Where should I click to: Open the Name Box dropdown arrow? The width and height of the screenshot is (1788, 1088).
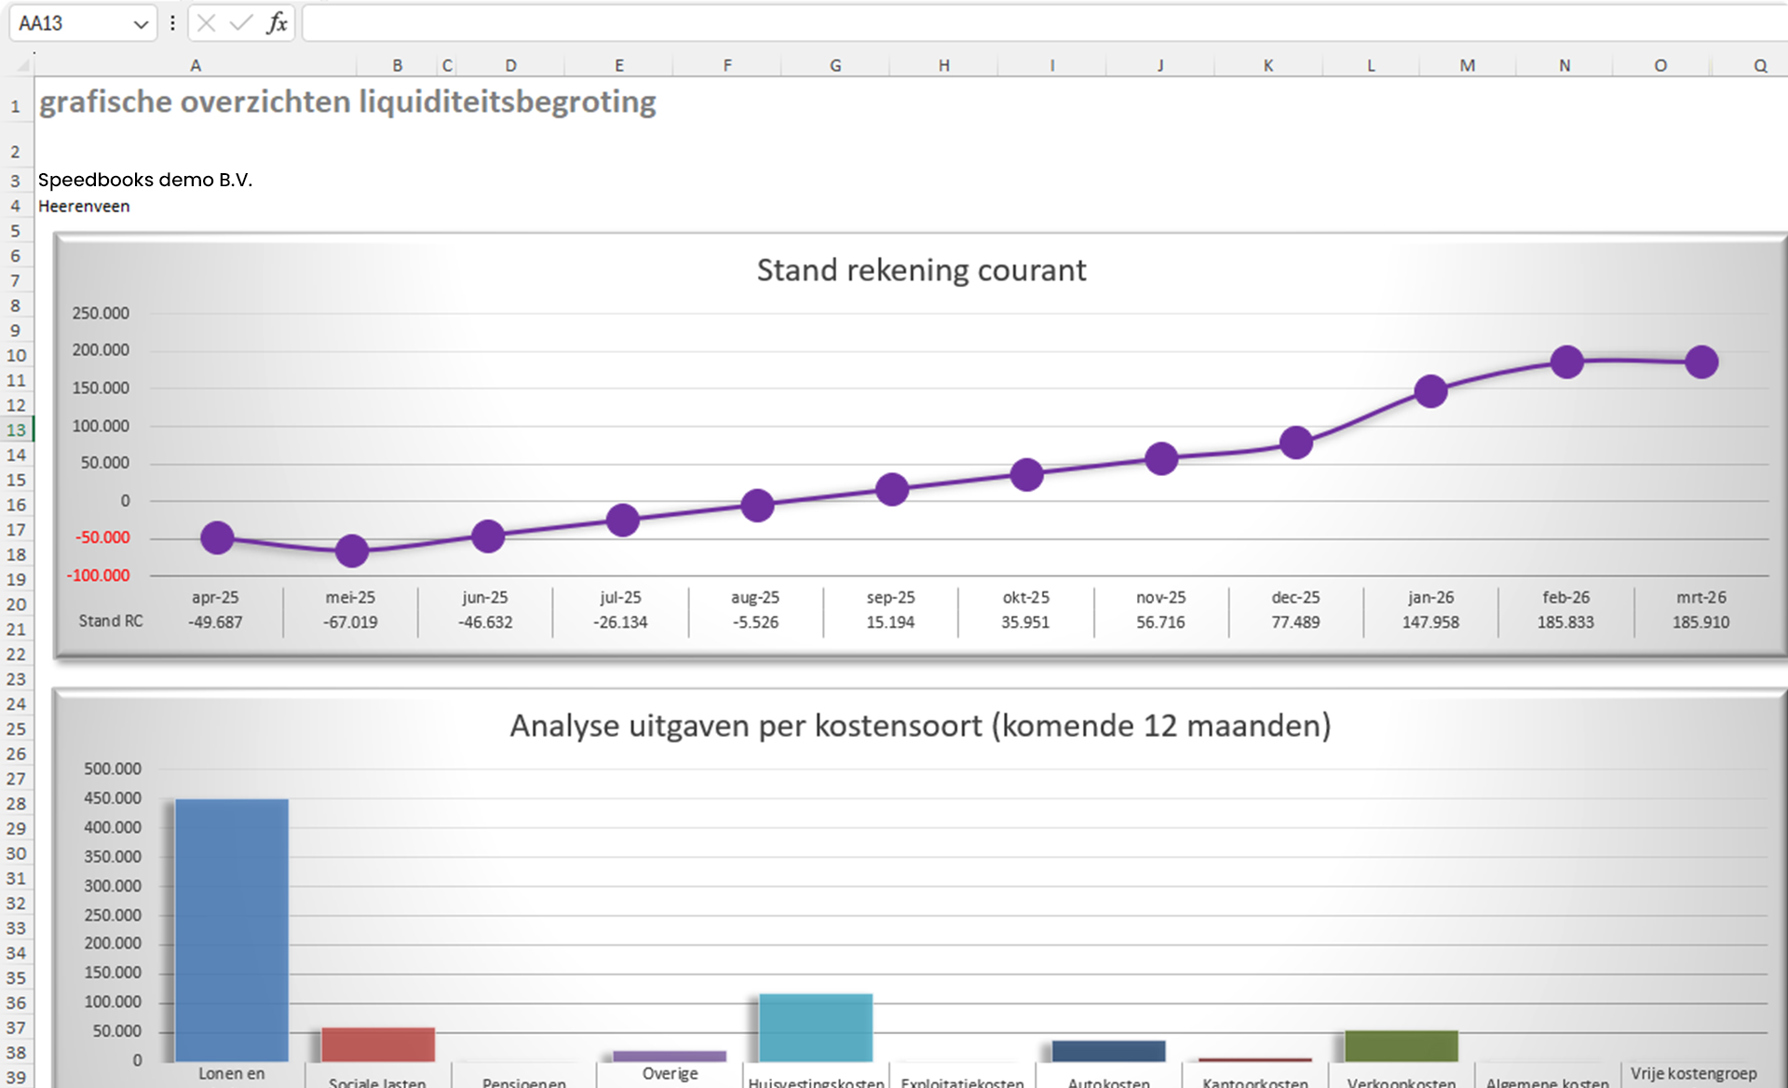point(141,24)
